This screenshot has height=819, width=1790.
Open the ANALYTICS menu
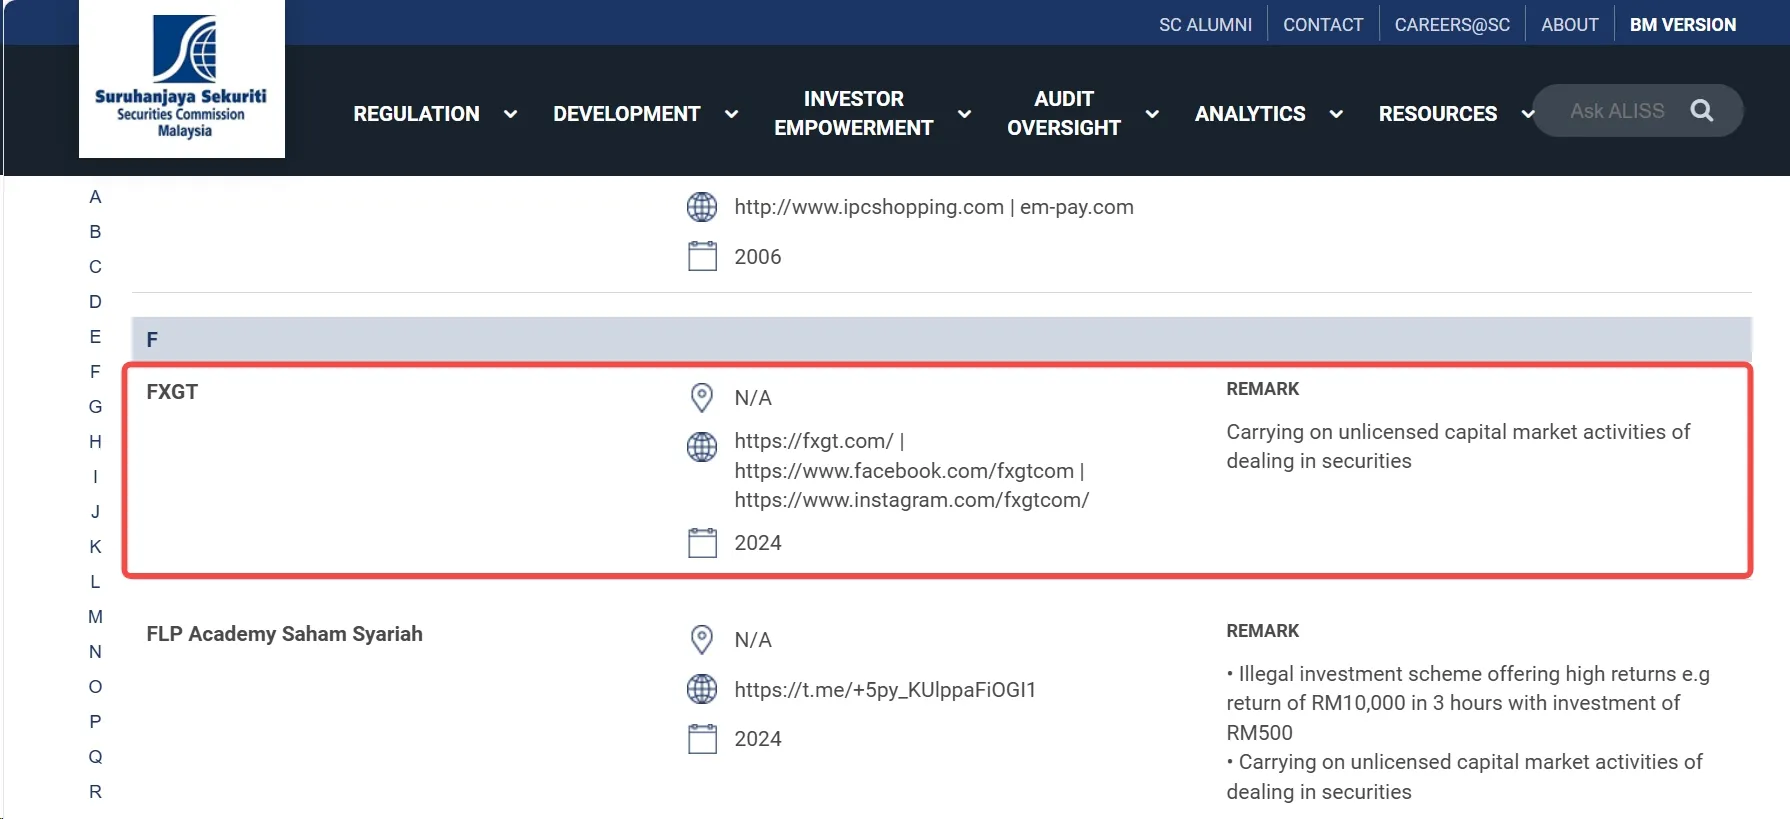point(1250,114)
